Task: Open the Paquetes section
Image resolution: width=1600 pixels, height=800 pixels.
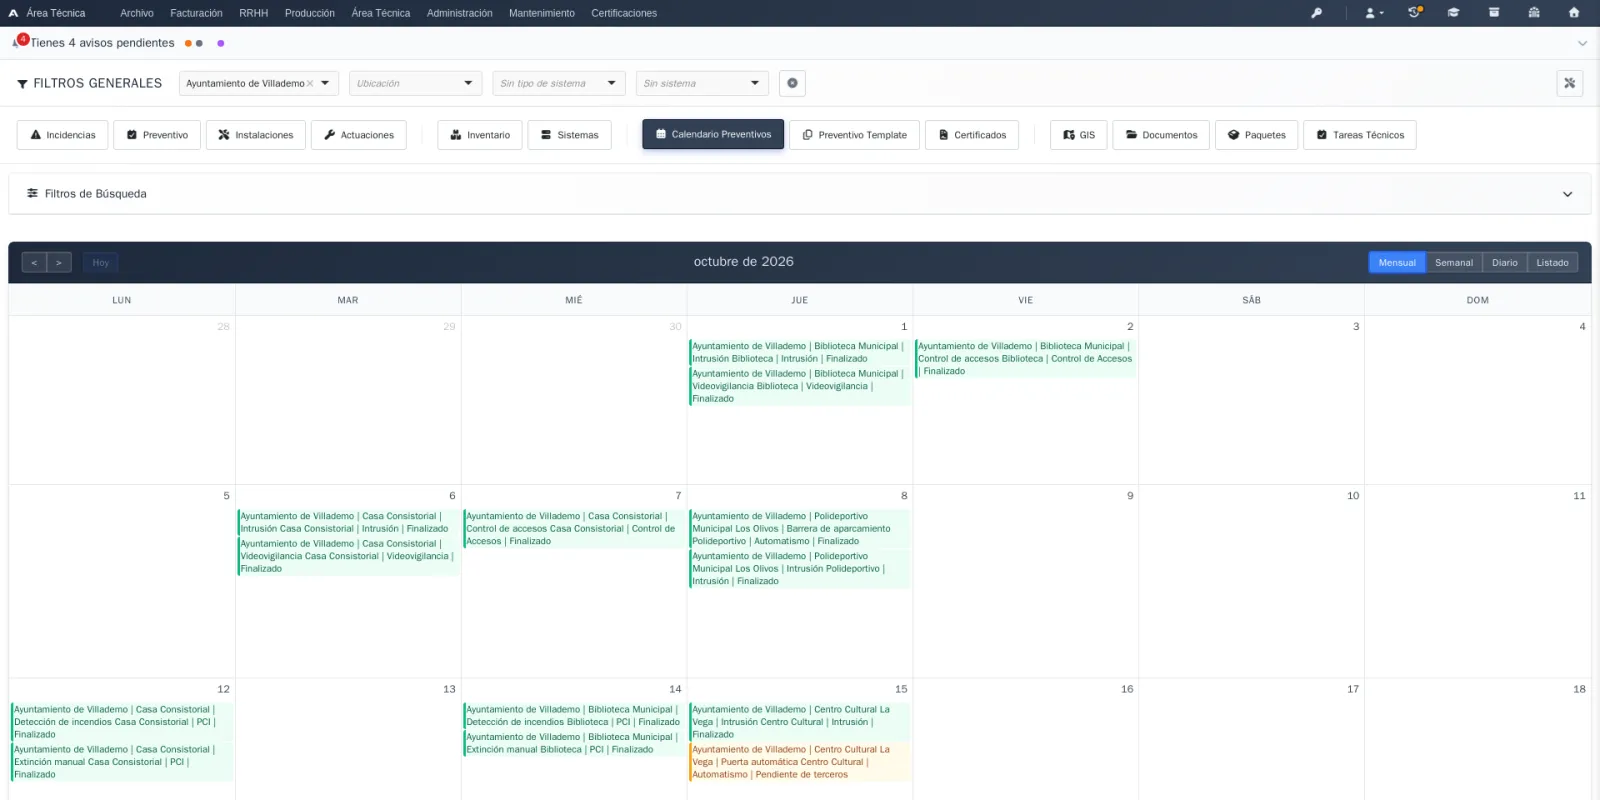Action: coord(1257,135)
